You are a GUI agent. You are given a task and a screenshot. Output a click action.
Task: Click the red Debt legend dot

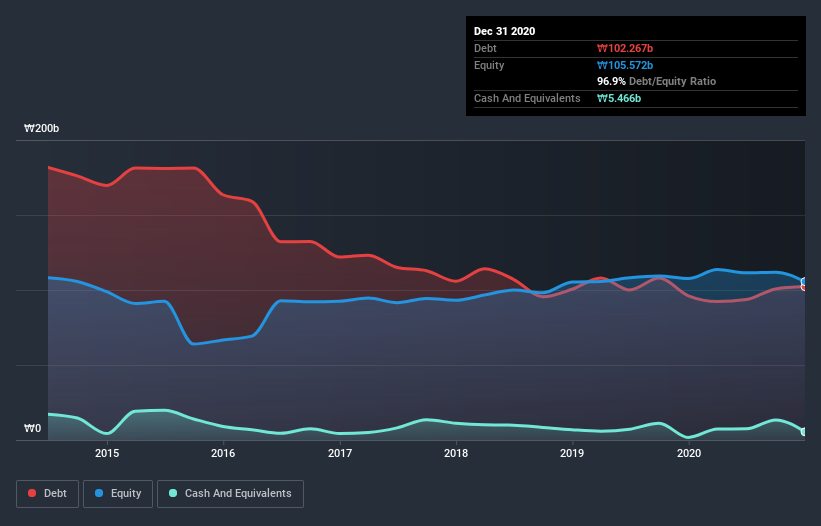click(x=32, y=493)
